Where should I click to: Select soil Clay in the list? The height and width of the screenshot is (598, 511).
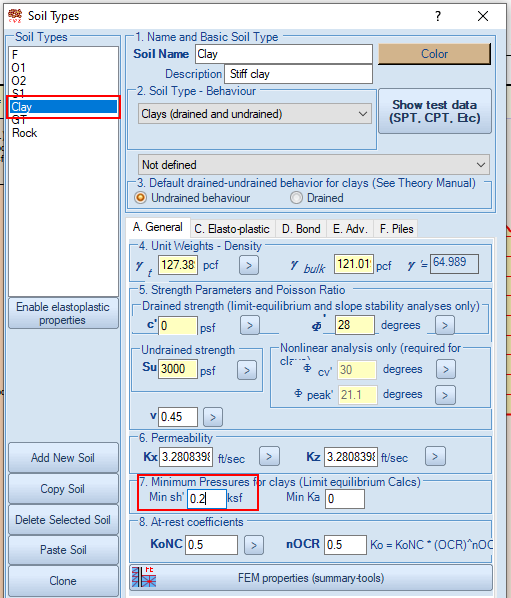click(63, 107)
